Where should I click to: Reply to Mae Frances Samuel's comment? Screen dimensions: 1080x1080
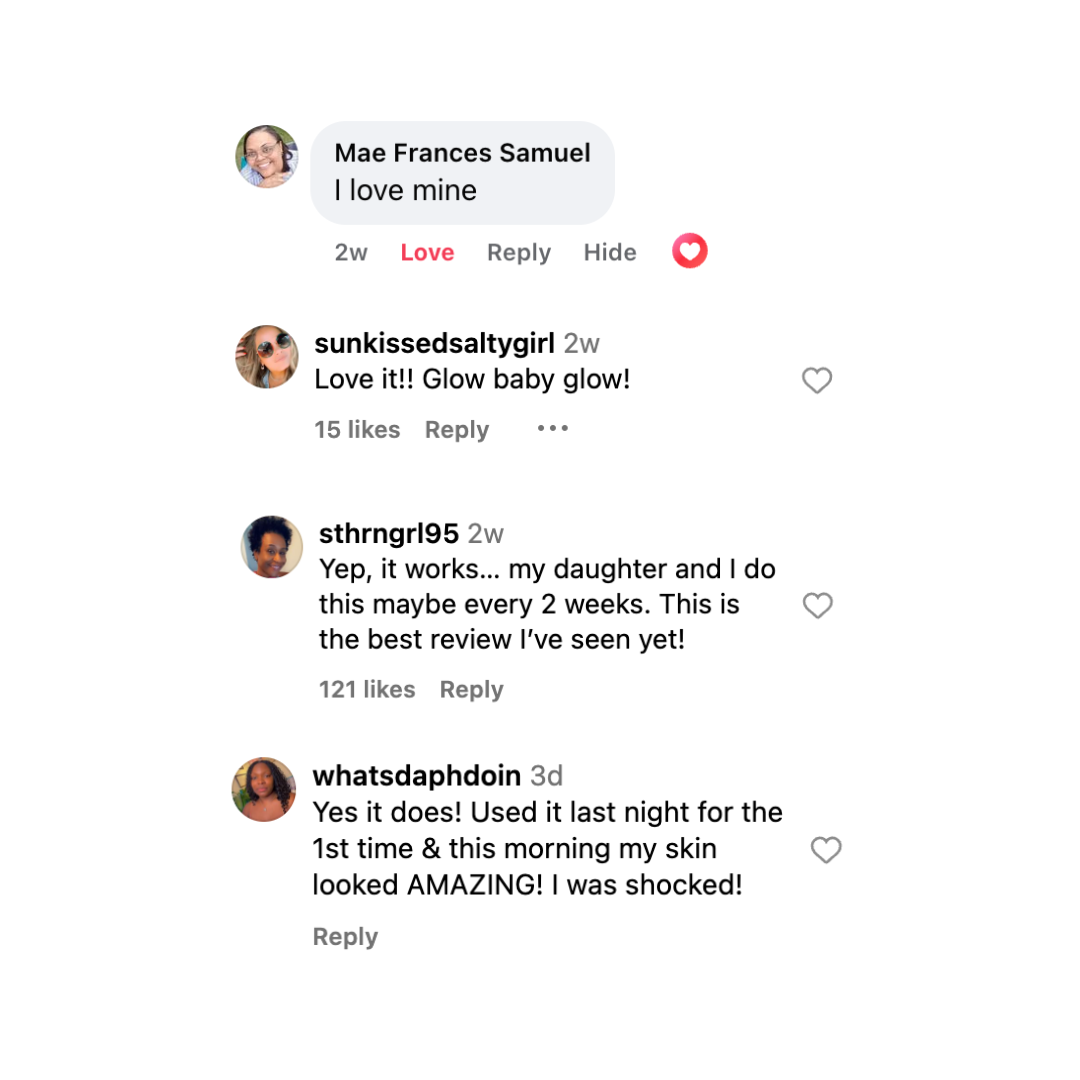(x=518, y=253)
